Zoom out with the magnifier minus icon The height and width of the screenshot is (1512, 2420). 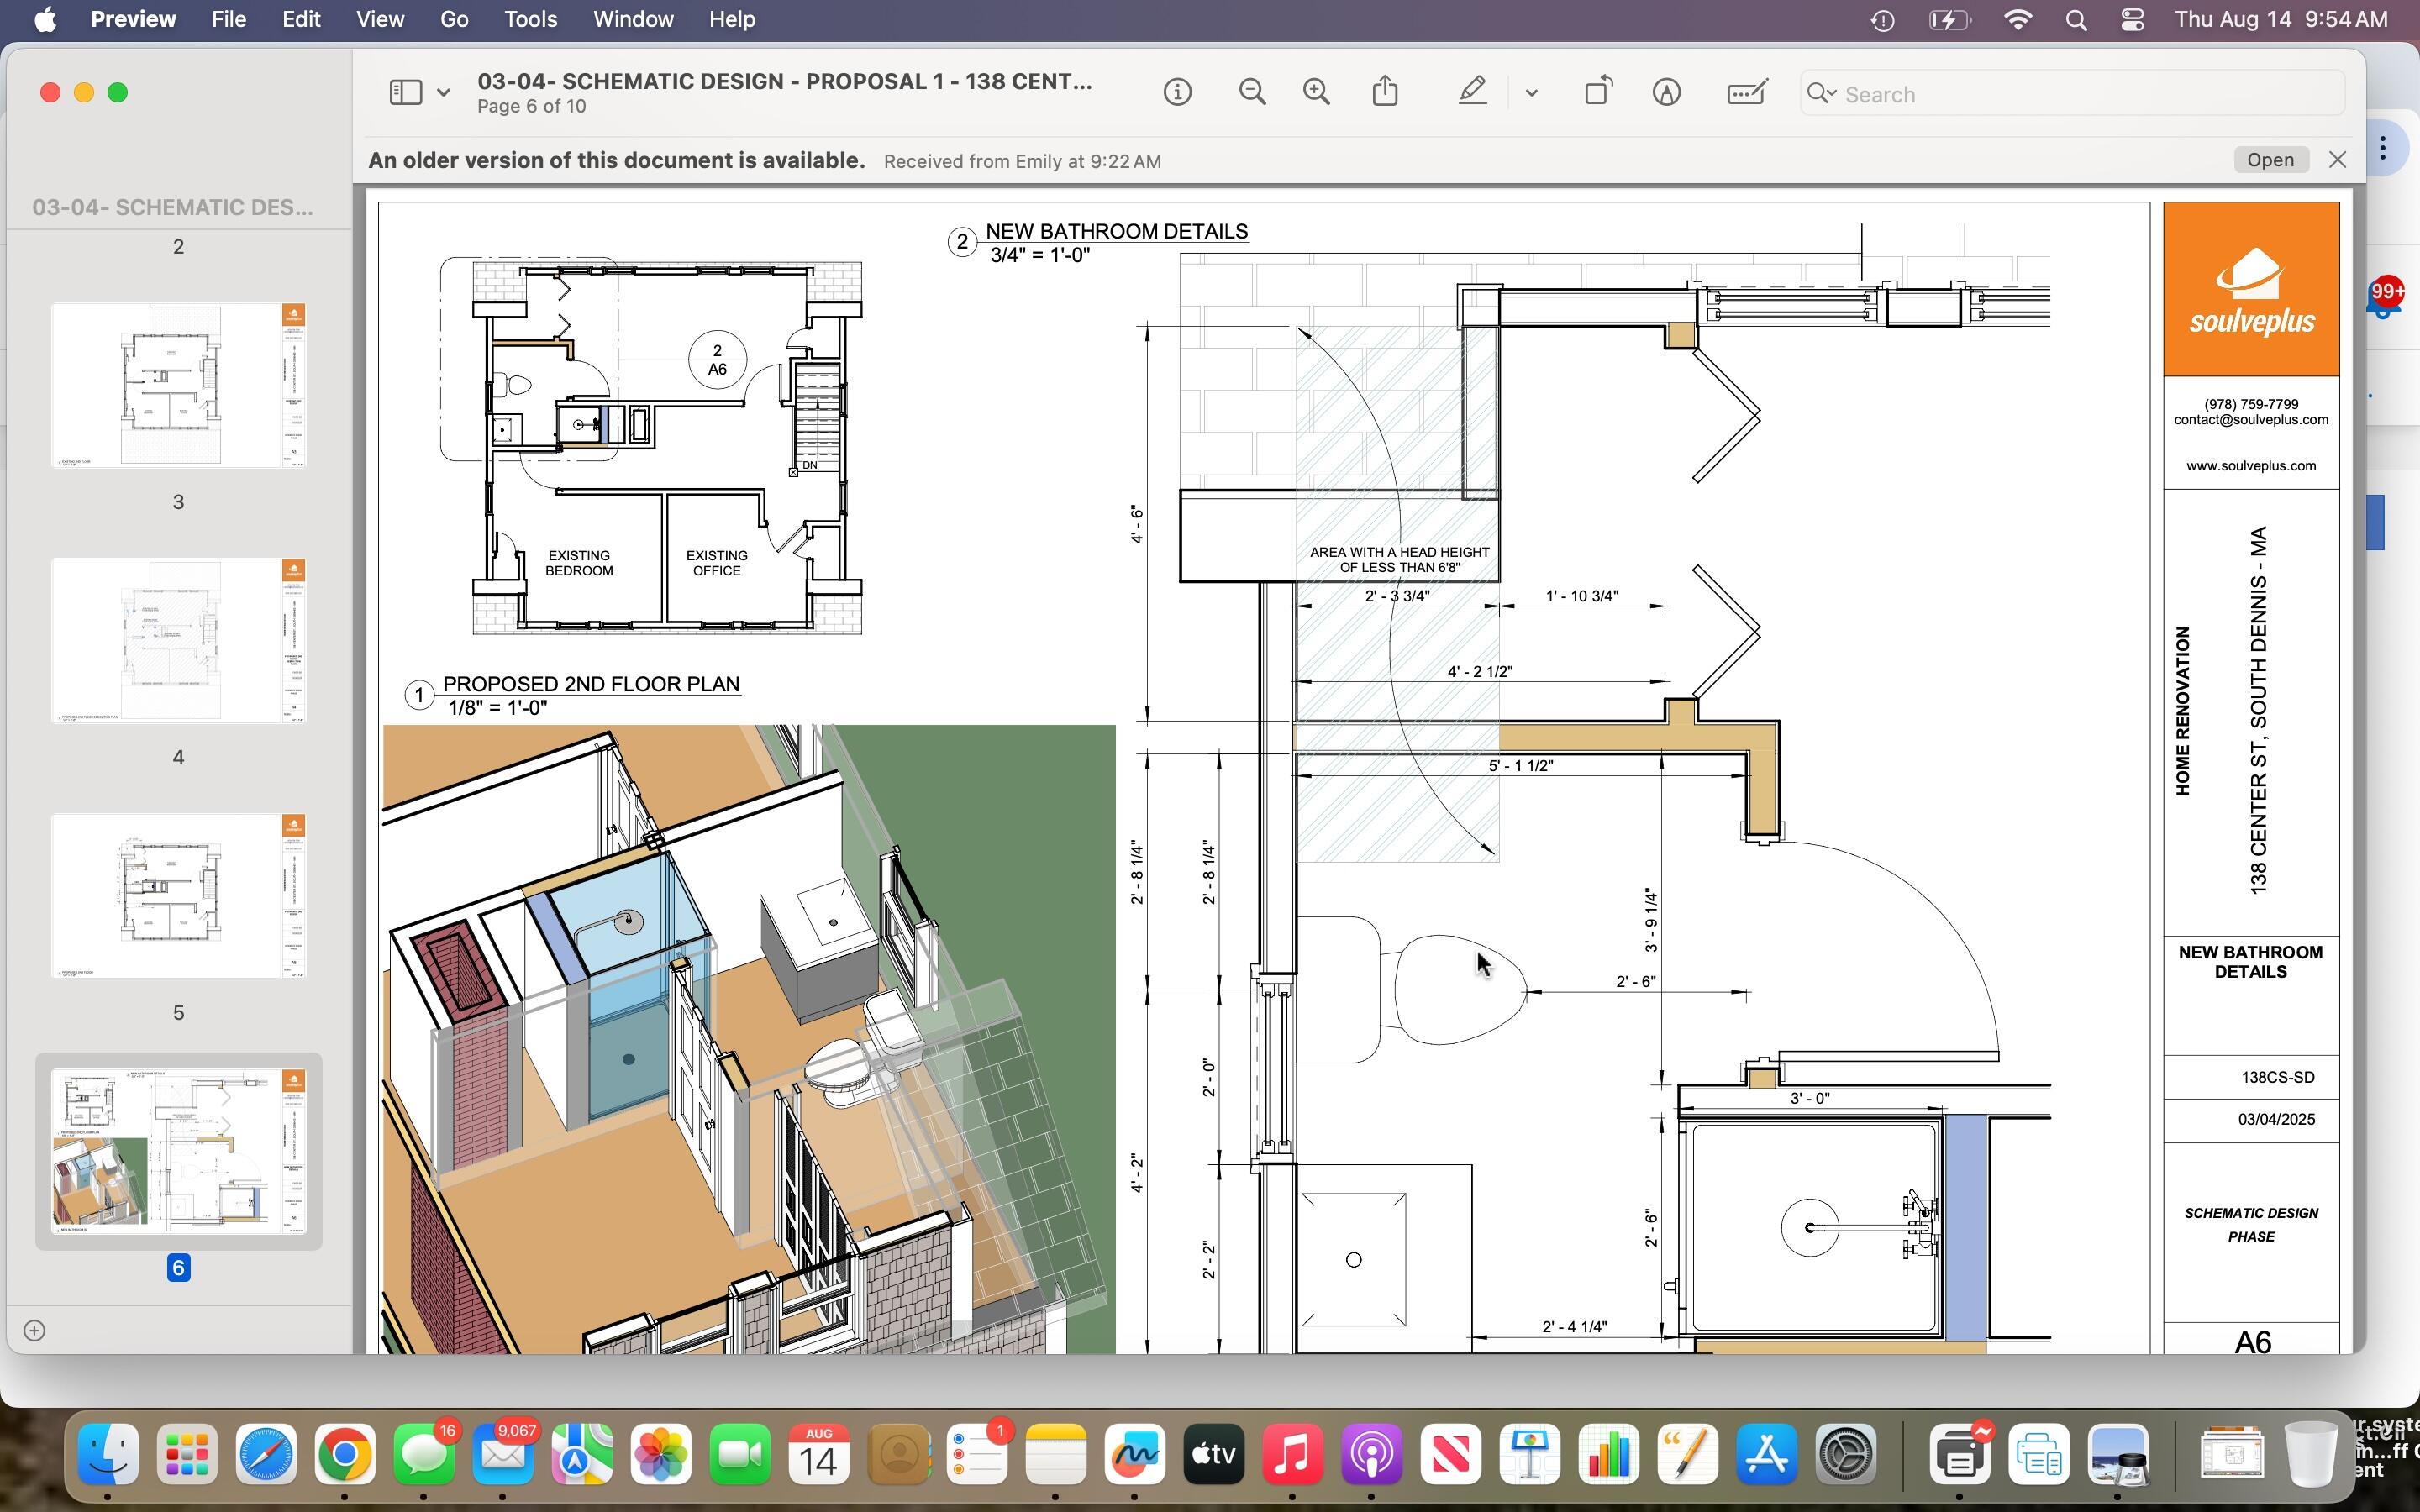pyautogui.click(x=1251, y=93)
